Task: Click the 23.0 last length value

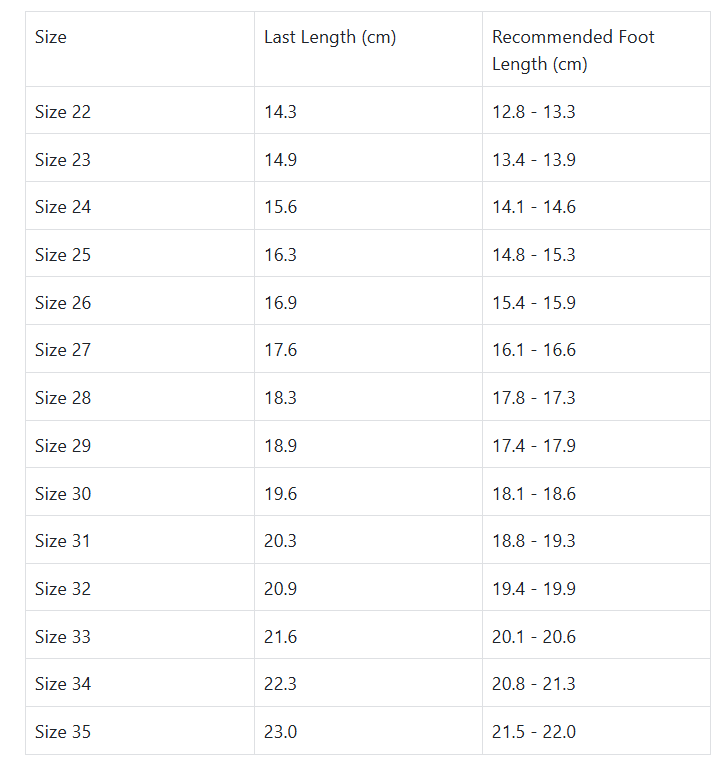Action: point(280,732)
